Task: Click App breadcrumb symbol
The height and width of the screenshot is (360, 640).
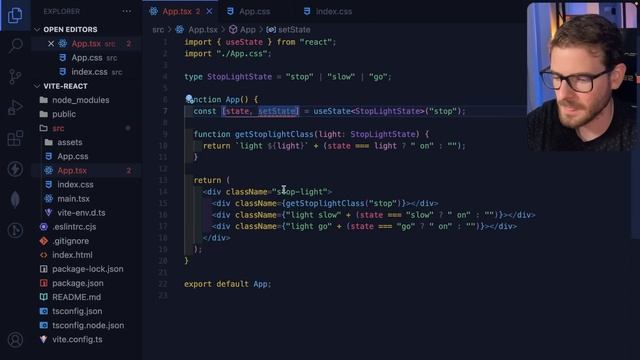Action: [x=247, y=30]
